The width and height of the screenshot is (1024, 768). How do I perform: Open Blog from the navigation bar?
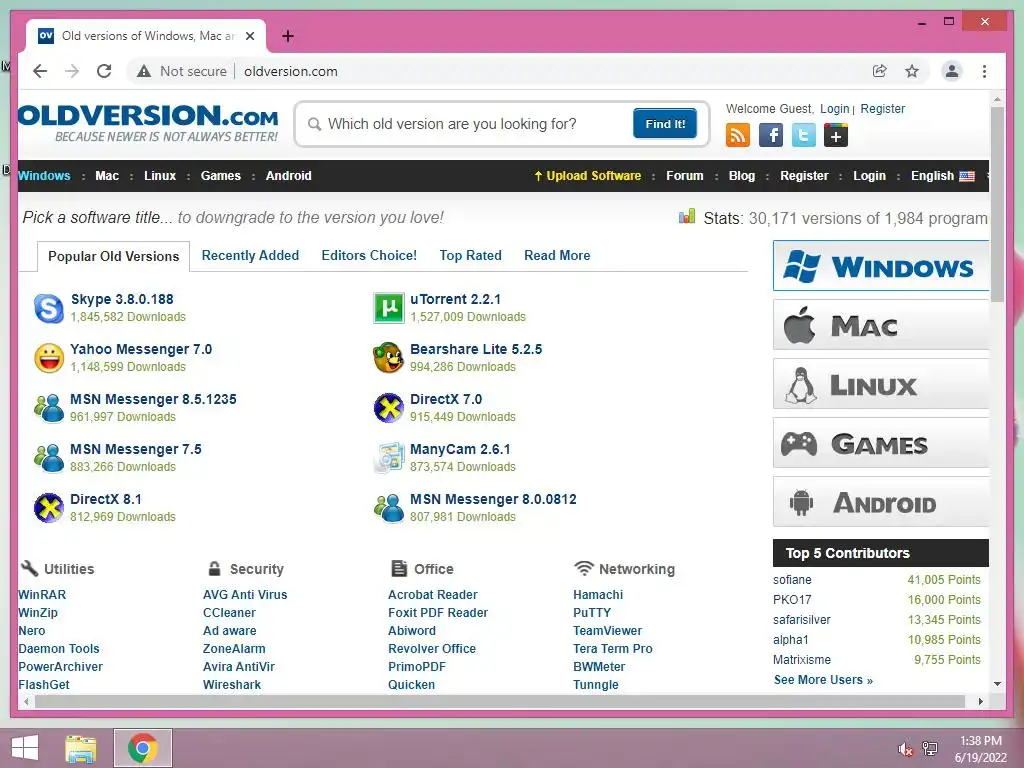(x=742, y=176)
